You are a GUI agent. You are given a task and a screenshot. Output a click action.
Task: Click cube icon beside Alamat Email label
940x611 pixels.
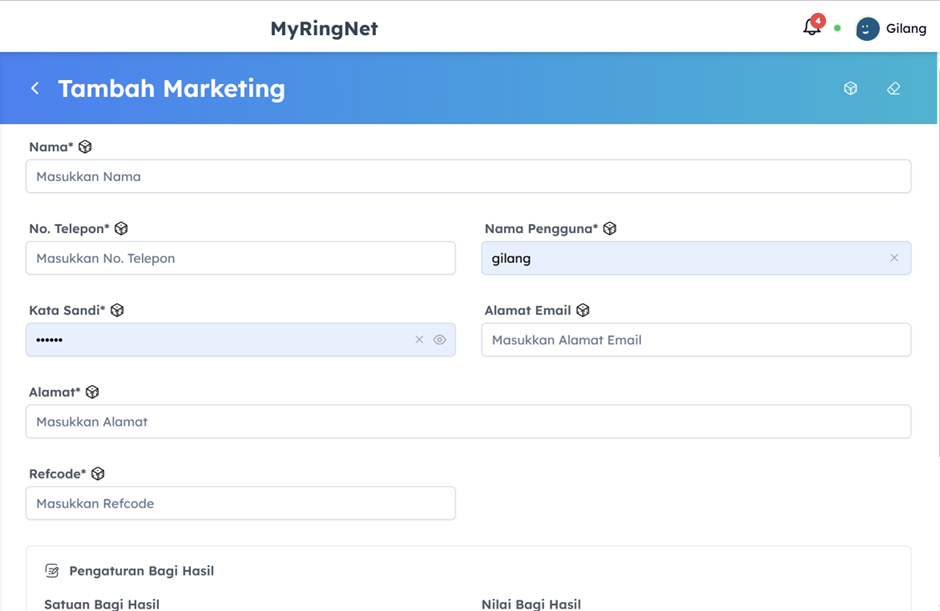click(x=583, y=311)
